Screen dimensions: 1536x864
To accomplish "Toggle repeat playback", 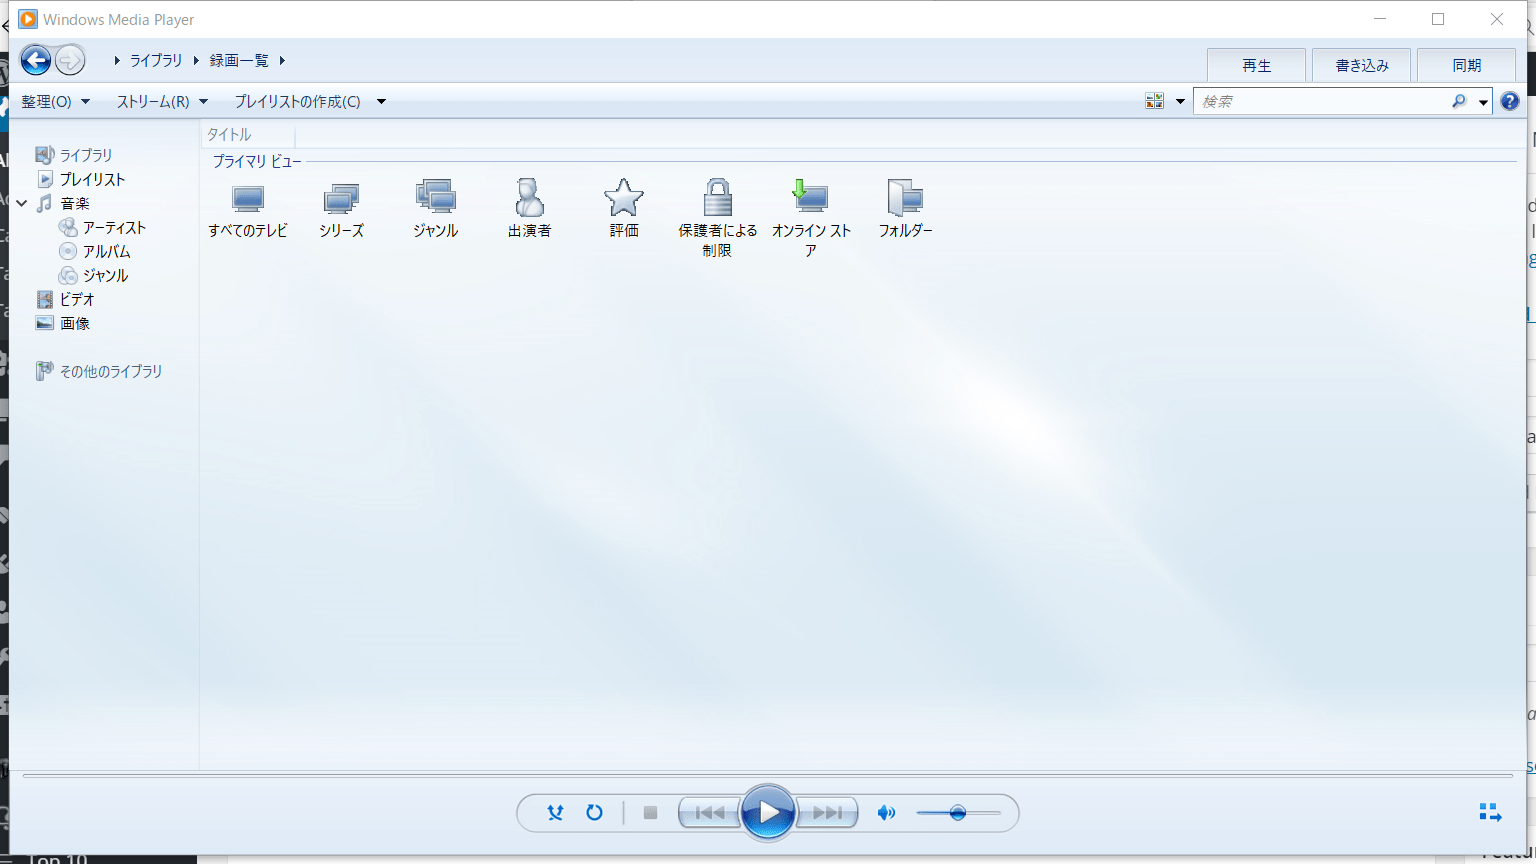I will coord(594,813).
